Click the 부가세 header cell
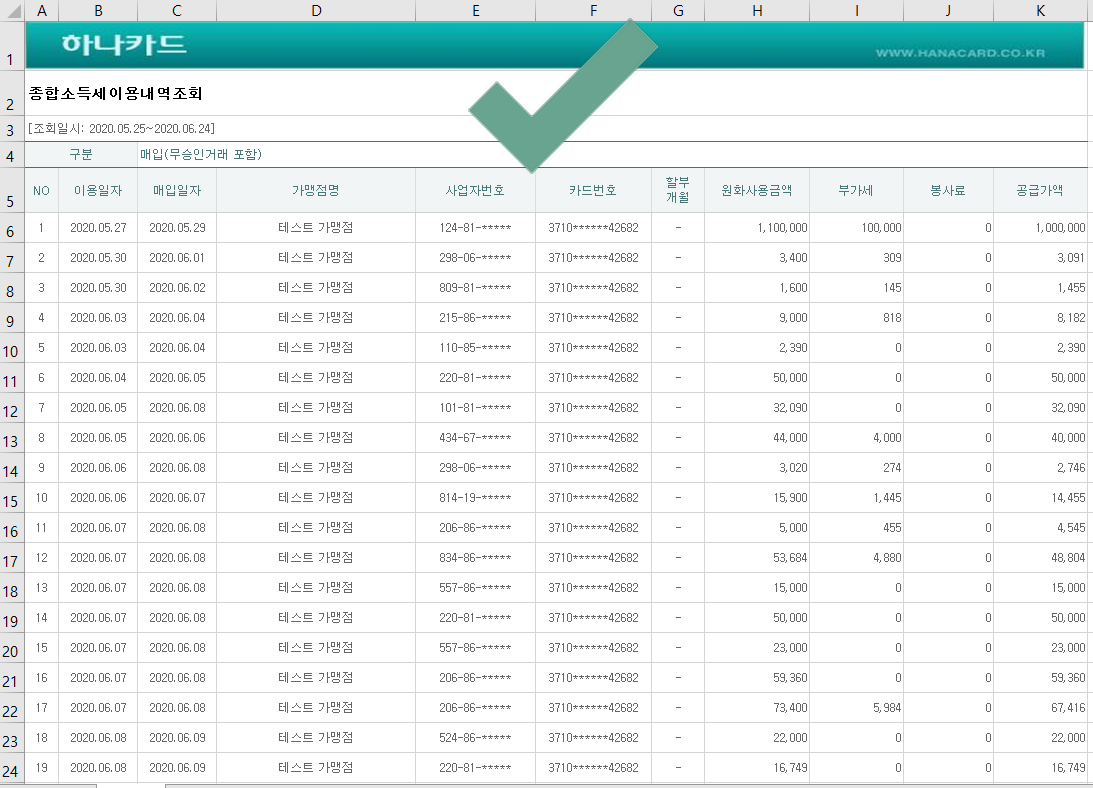Image resolution: width=1093 pixels, height=788 pixels. pyautogui.click(x=856, y=190)
